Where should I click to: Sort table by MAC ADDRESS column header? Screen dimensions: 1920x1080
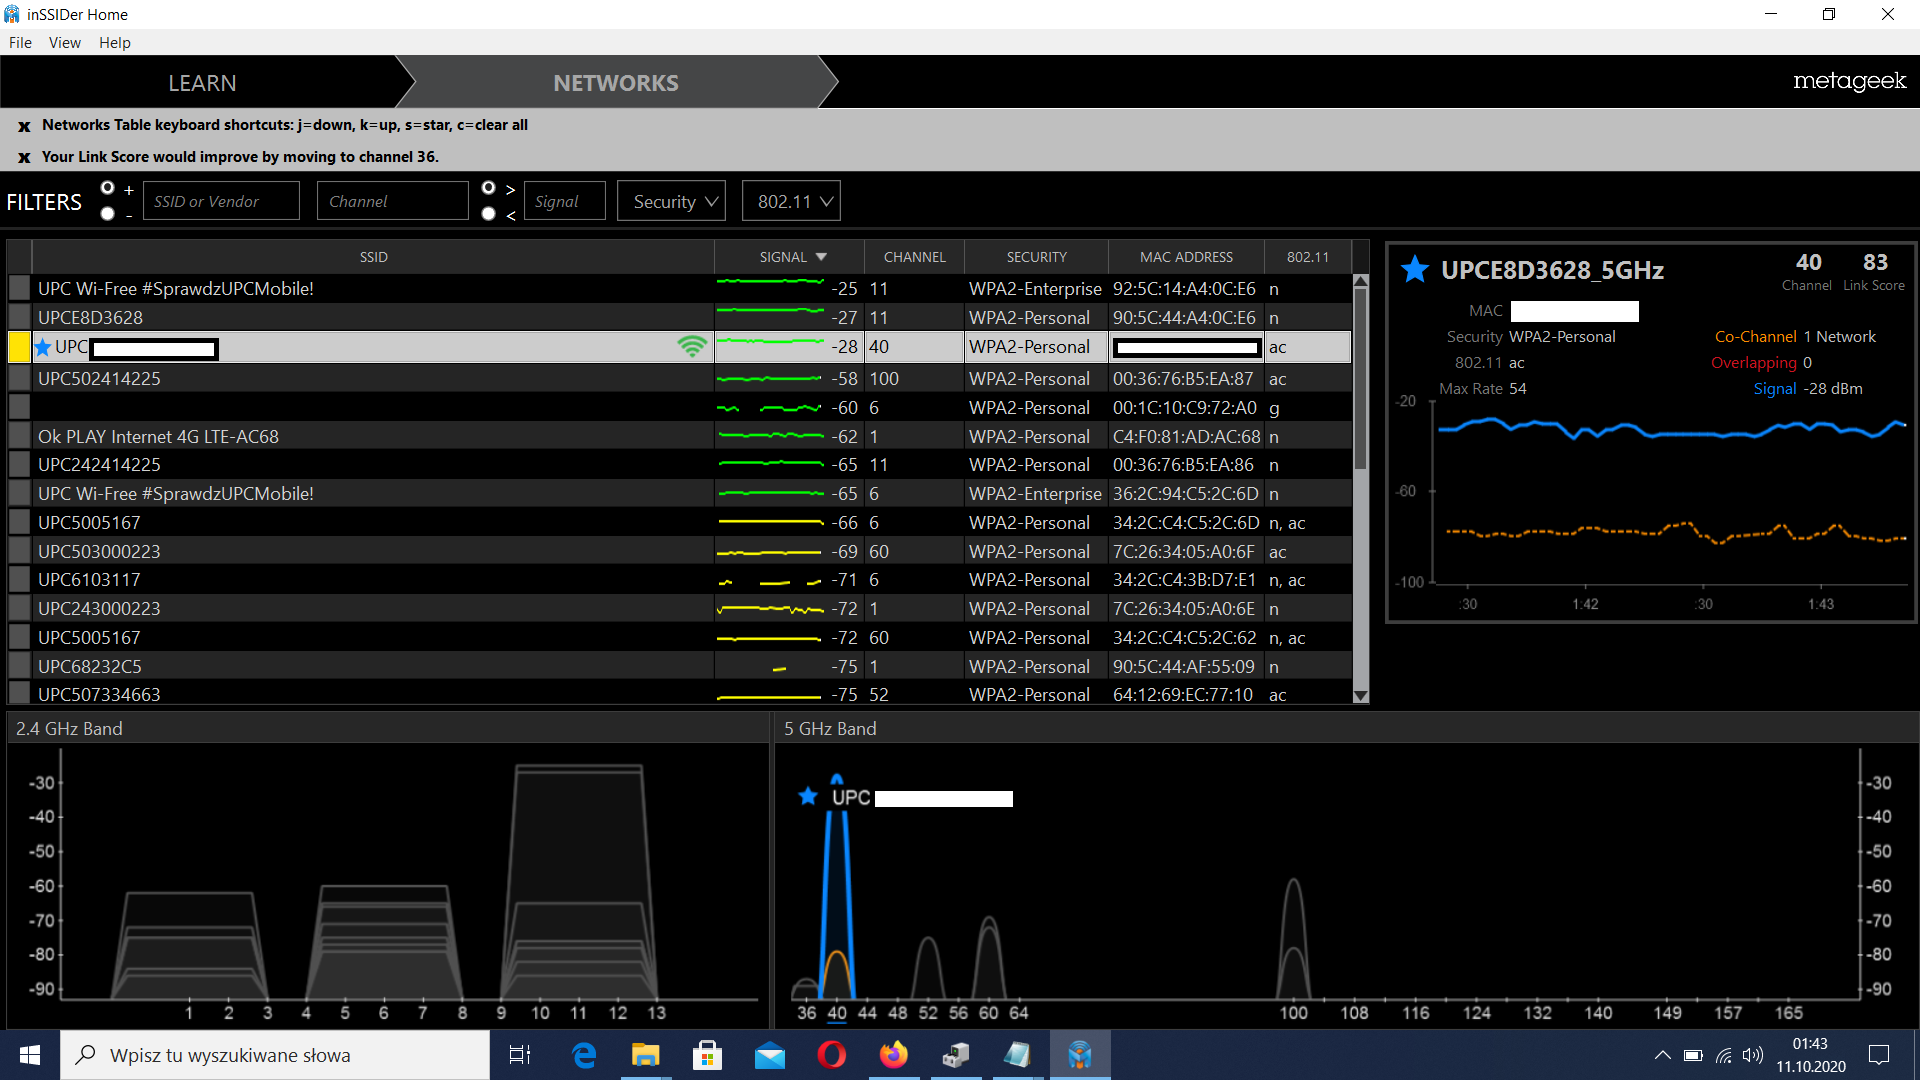point(1186,257)
